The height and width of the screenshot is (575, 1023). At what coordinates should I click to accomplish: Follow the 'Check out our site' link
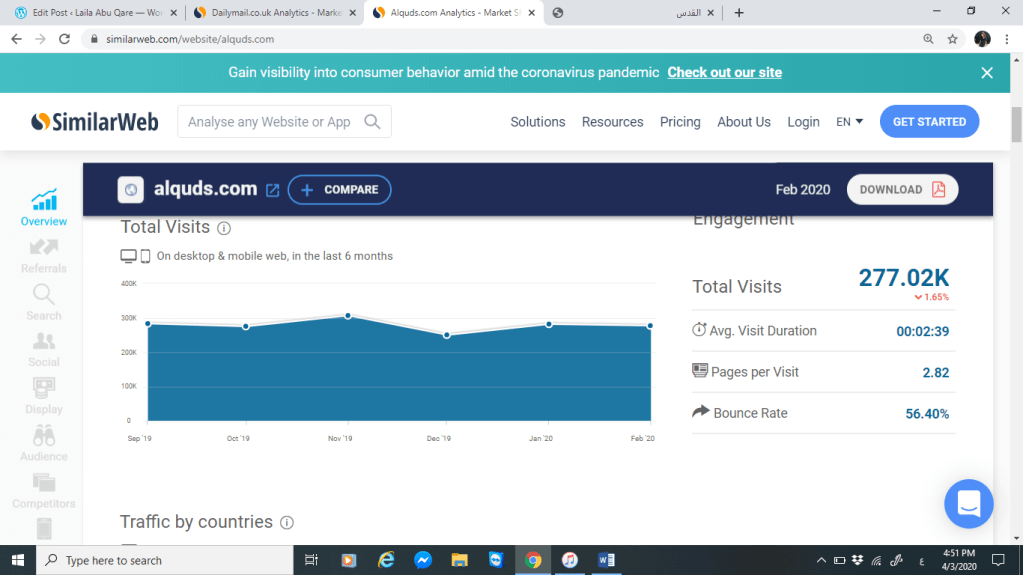[724, 72]
